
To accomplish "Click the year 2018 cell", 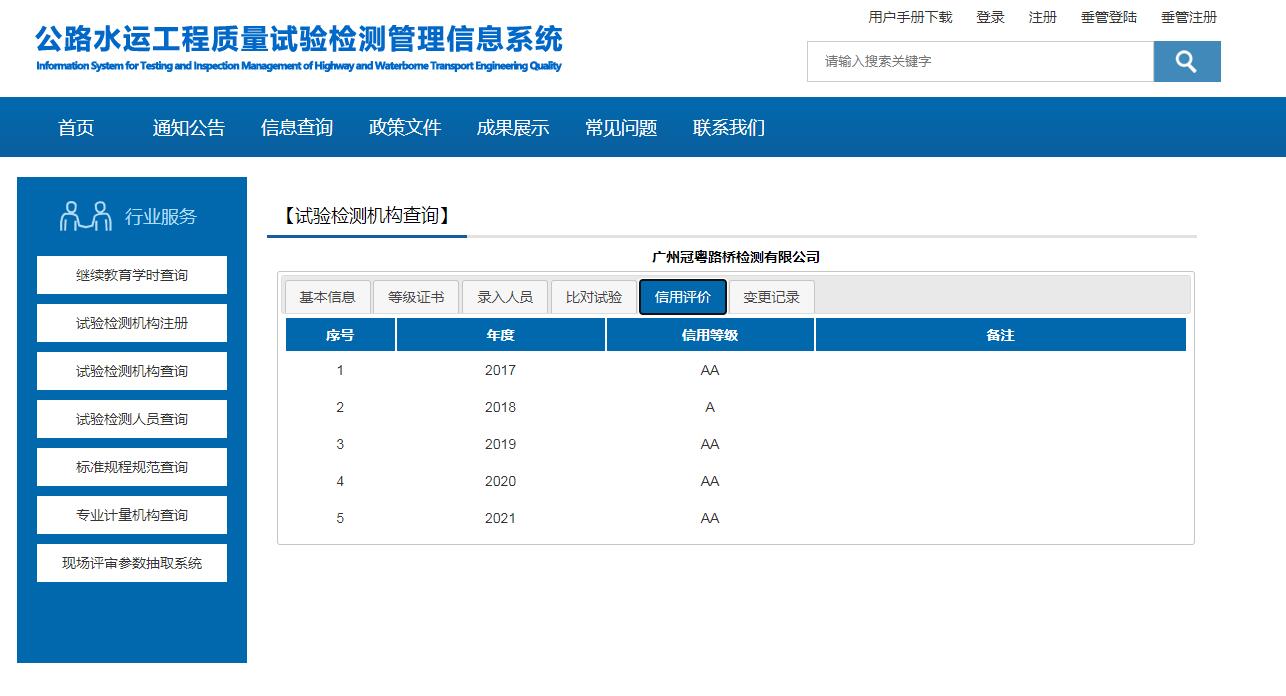I will click(500, 407).
